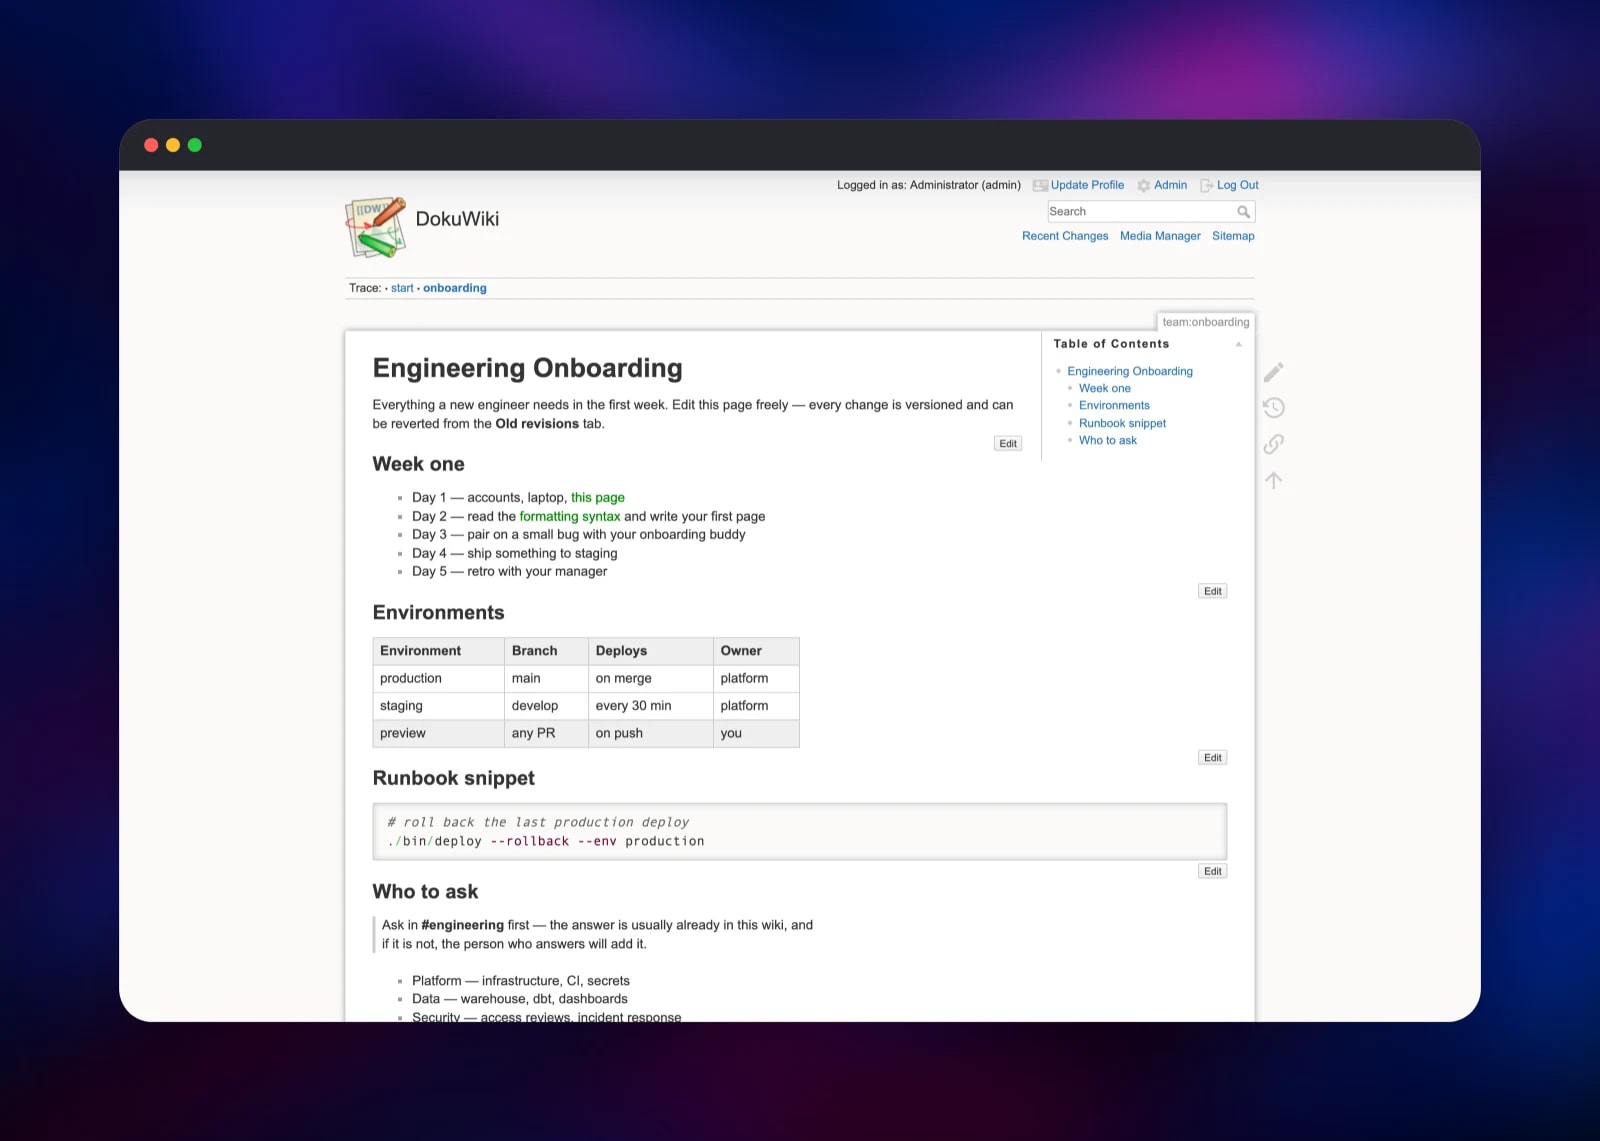Click the preview table cell
The image size is (1600, 1141).
click(x=439, y=733)
